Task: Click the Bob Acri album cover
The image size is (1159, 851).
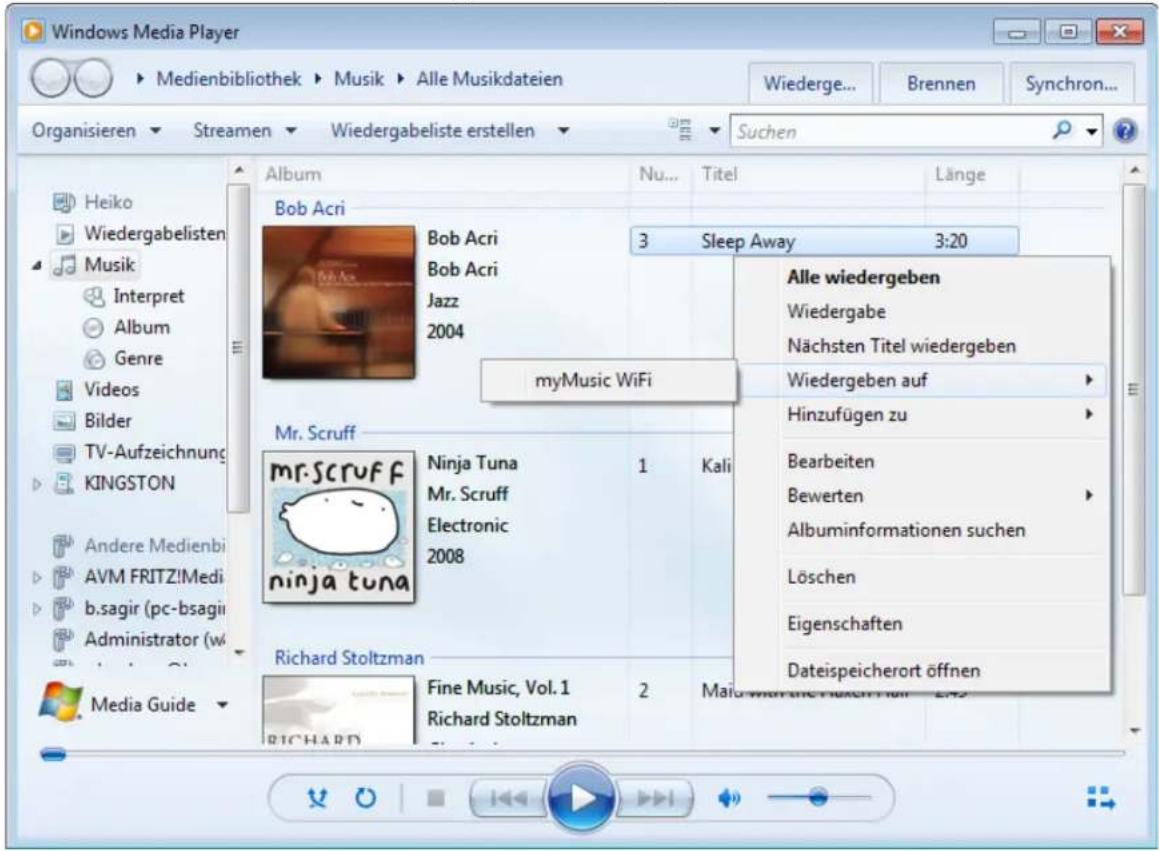Action: tap(339, 302)
